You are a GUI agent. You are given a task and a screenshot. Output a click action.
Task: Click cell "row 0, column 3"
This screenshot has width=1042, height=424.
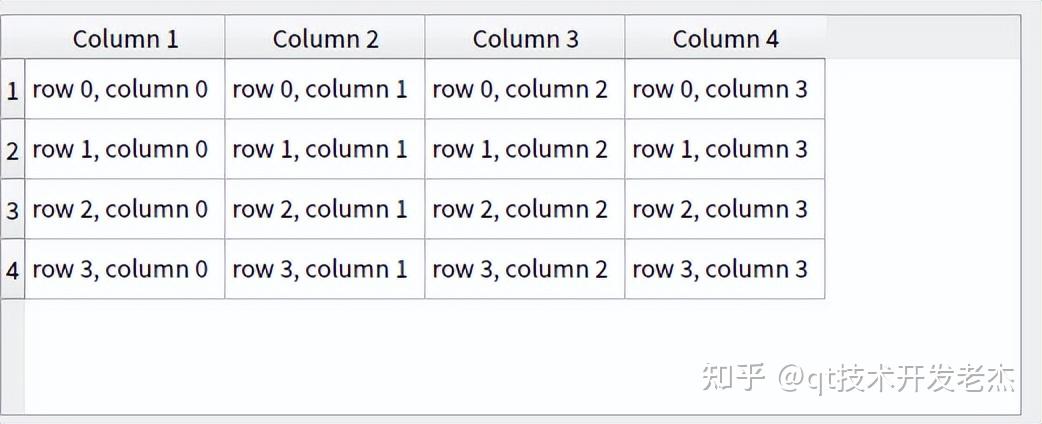pyautogui.click(x=725, y=90)
